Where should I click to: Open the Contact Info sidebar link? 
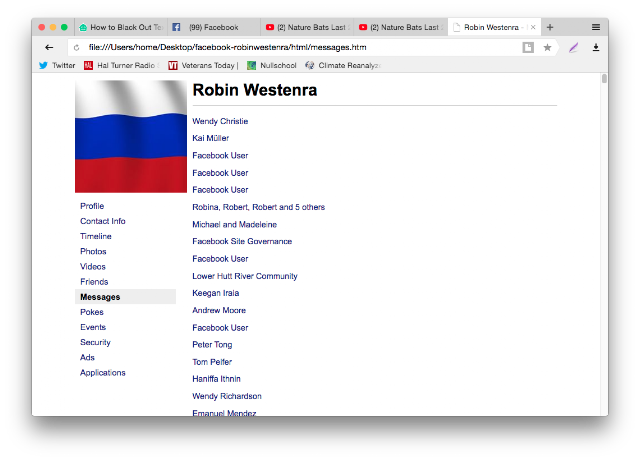pos(103,221)
